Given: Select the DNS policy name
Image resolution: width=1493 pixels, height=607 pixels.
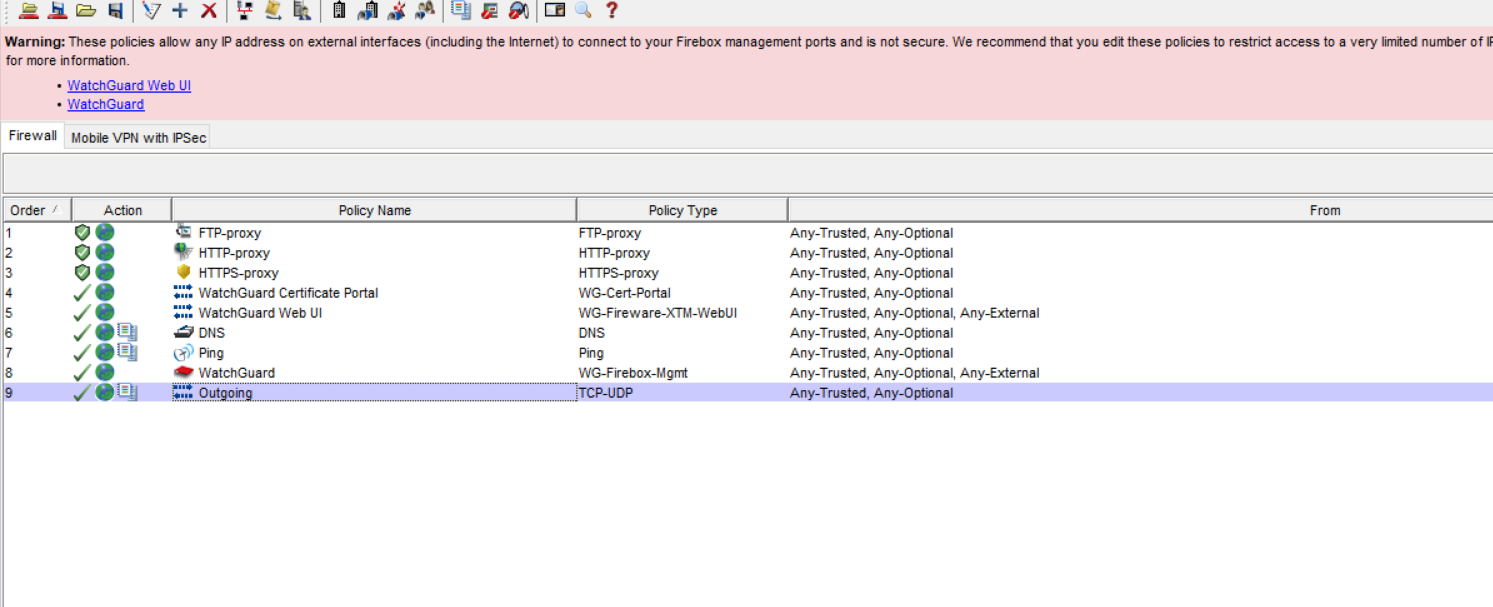Looking at the screenshot, I should click(x=212, y=333).
